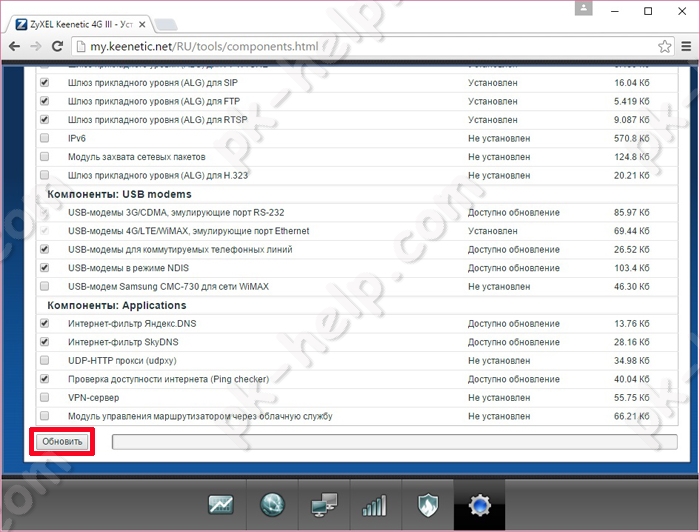Open the home network computers icon

[x=324, y=505]
